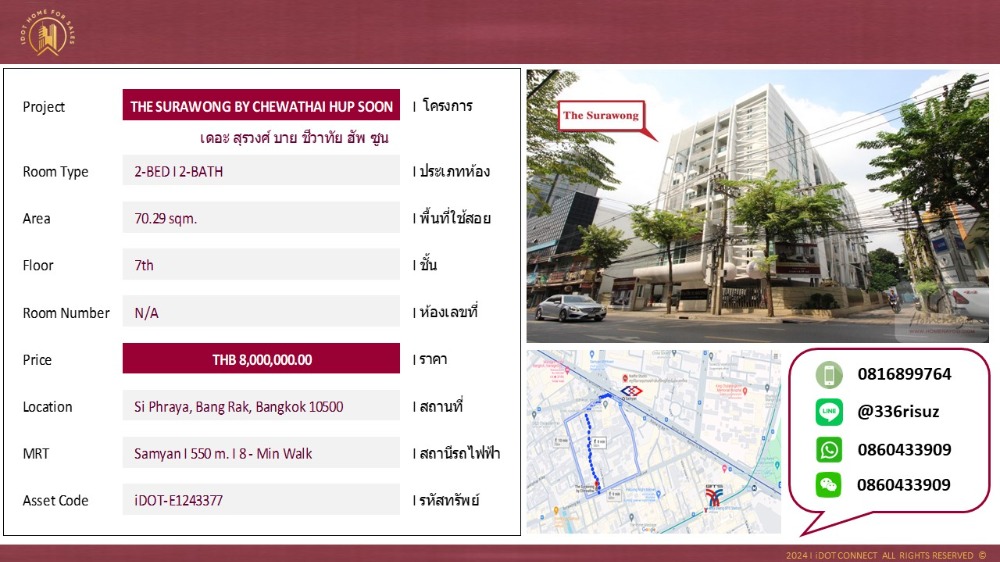Click the Asset Code label
Image resolution: width=1000 pixels, height=562 pixels.
pos(55,500)
